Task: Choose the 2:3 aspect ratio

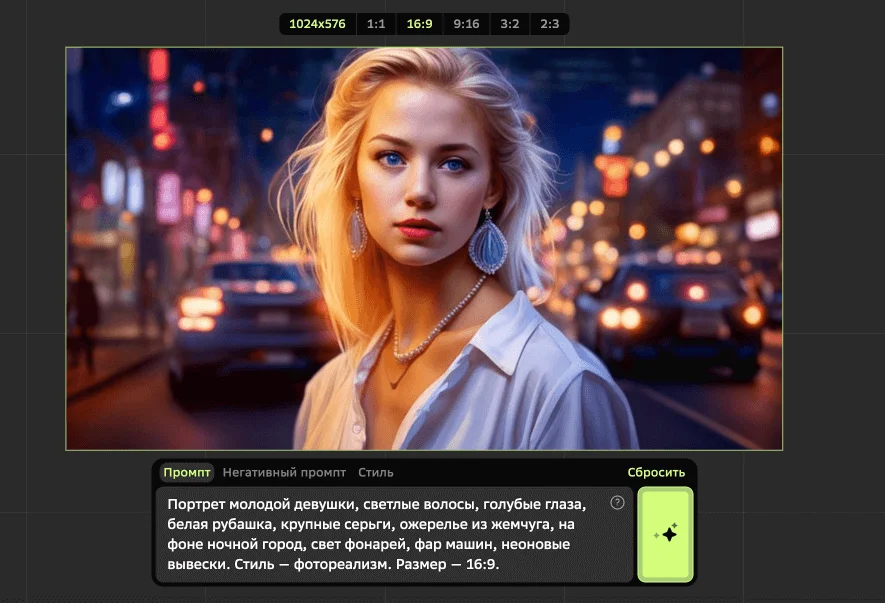Action: coord(550,24)
